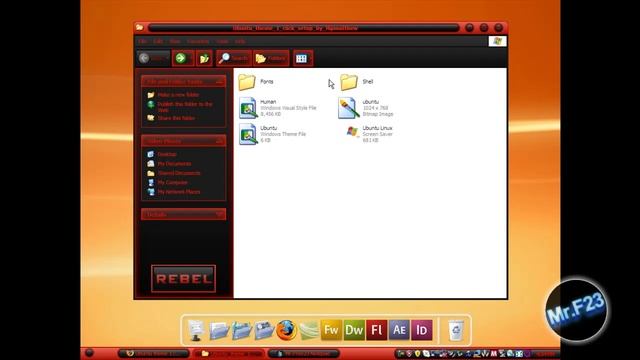Image resolution: width=640 pixels, height=360 pixels.
Task: Select the Fonts folder icon
Action: click(247, 82)
